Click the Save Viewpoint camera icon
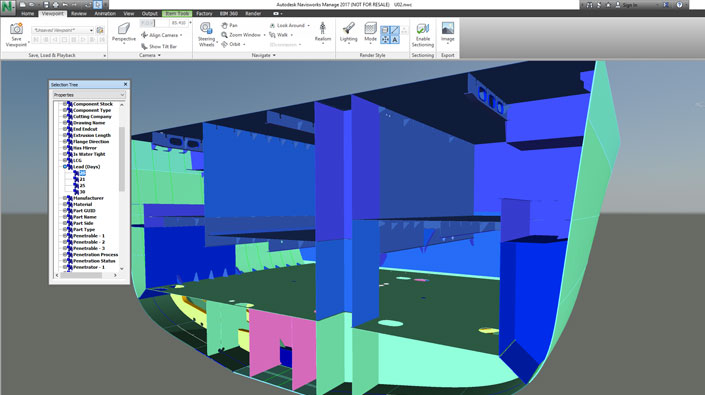 click(x=17, y=30)
